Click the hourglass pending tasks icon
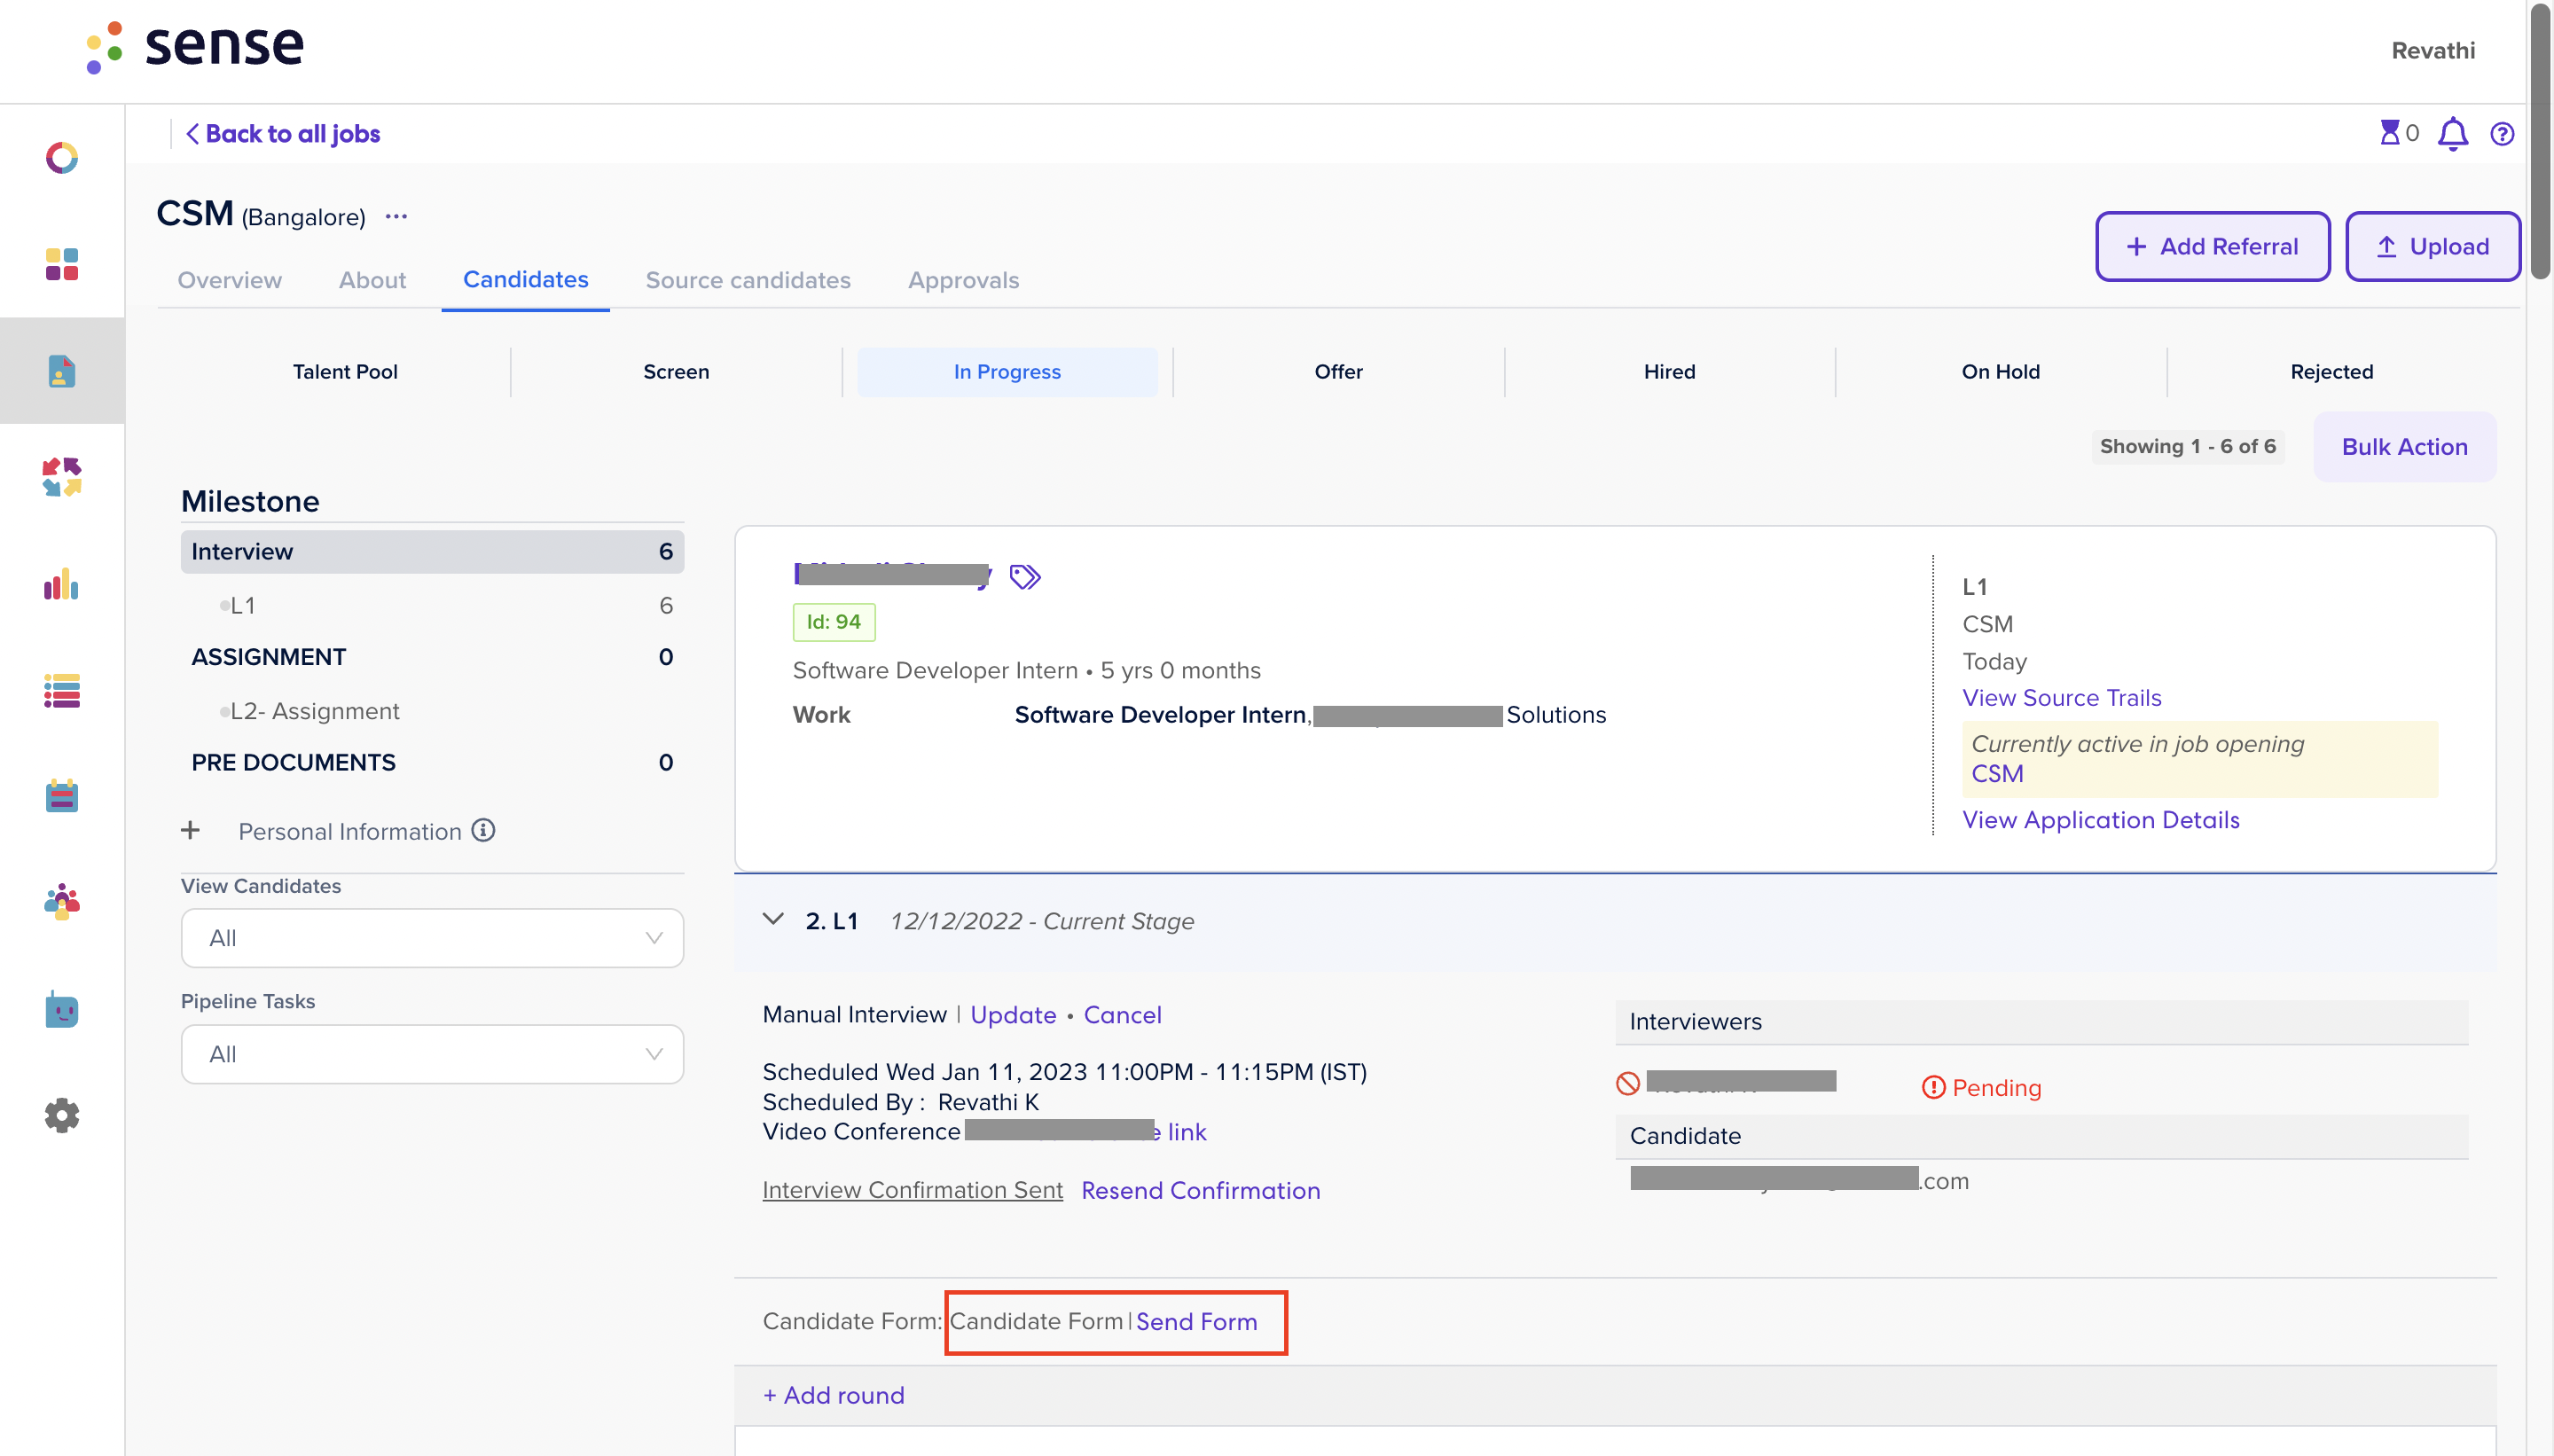Screen dimensions: 2554x1456 (2390, 133)
